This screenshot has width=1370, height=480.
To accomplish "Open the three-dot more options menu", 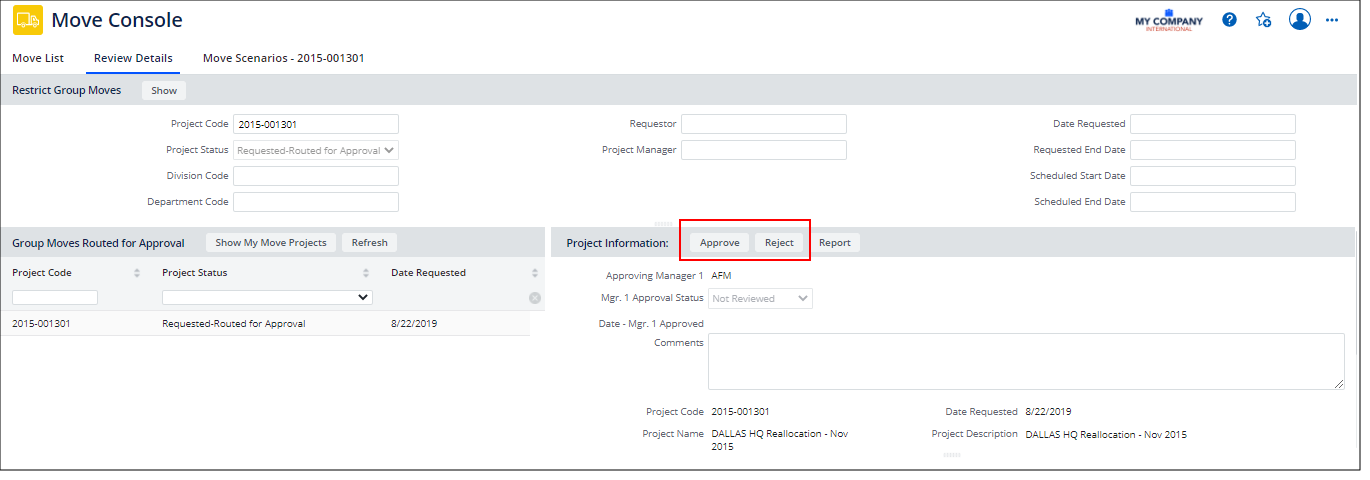I will (x=1332, y=20).
